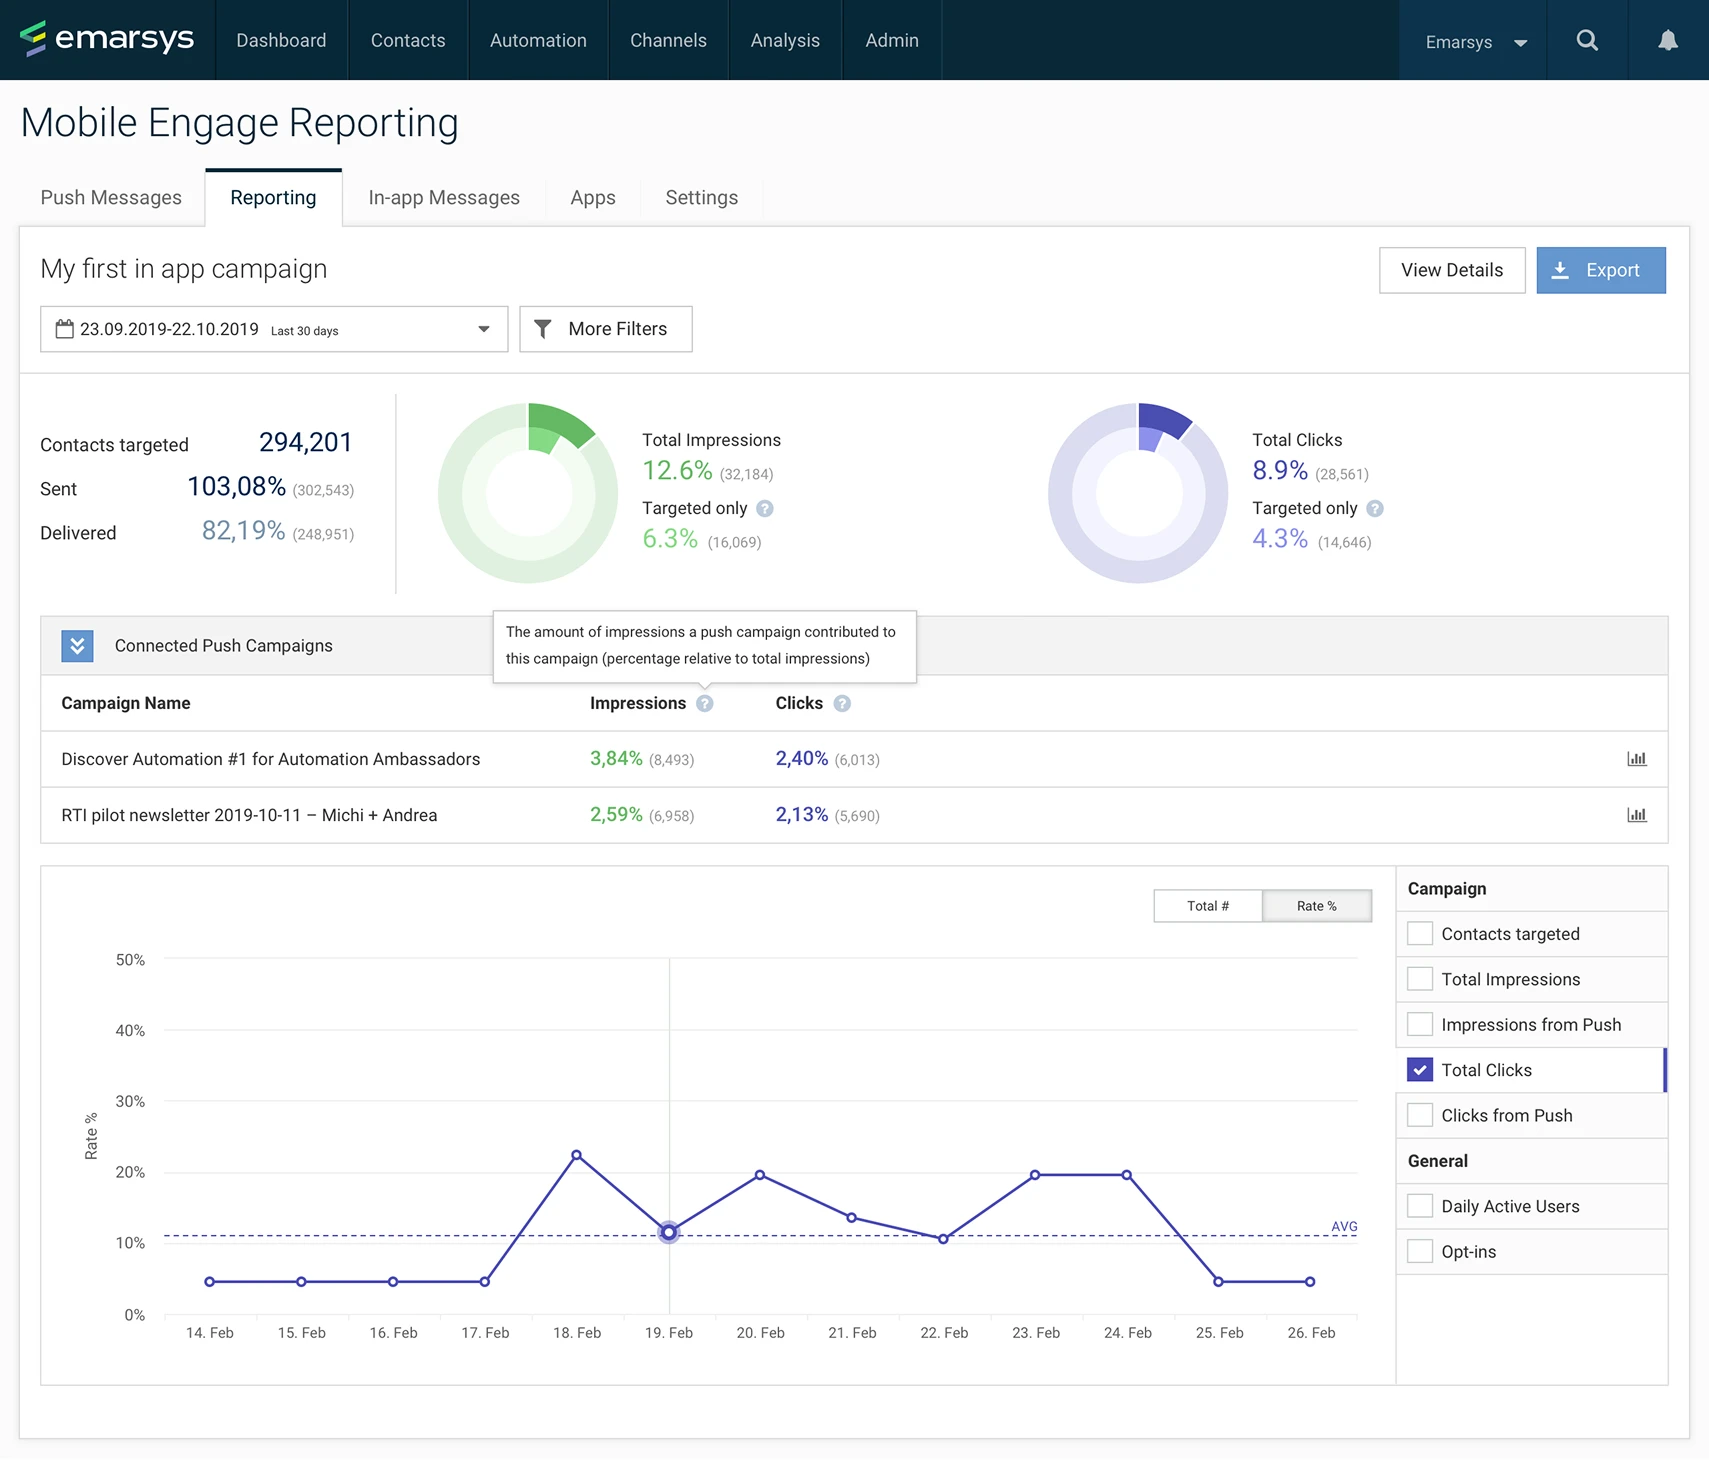Viewport: 1709px width, 1460px height.
Task: Click the View Details button
Action: pos(1451,270)
